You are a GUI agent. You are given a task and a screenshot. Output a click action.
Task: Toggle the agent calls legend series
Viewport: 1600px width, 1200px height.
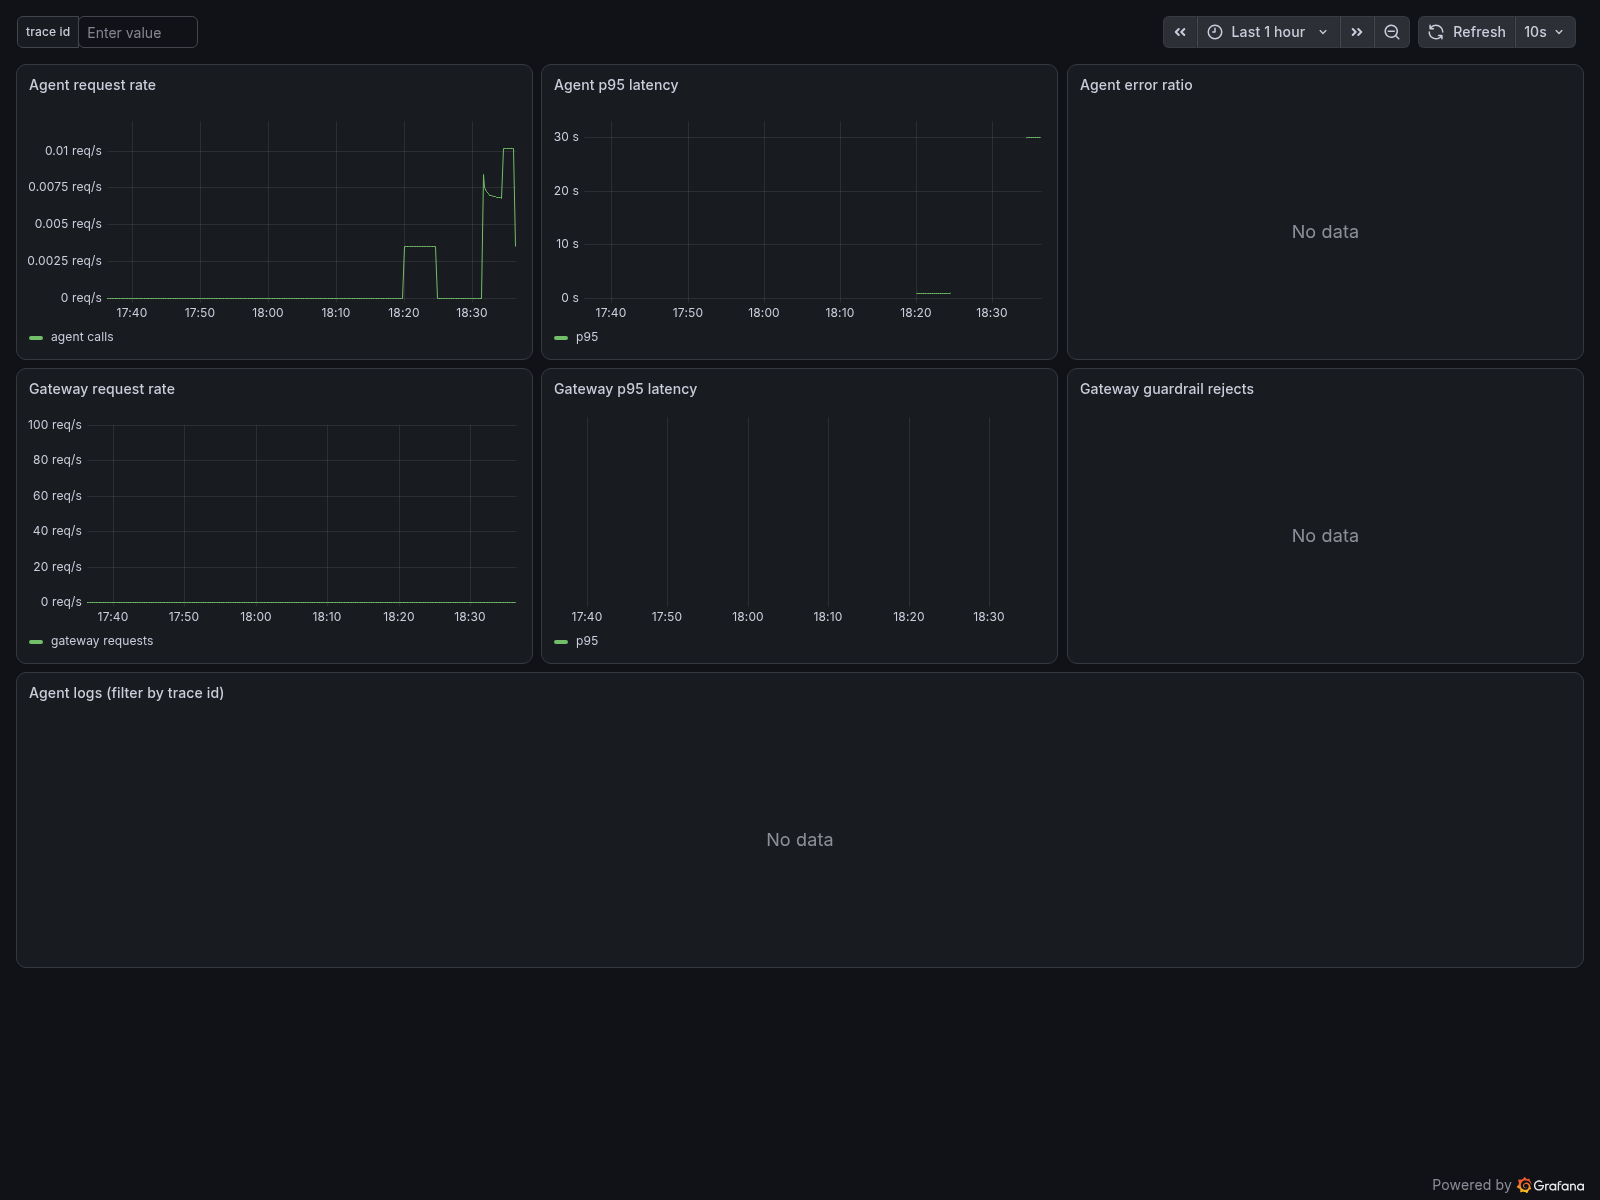click(x=82, y=337)
